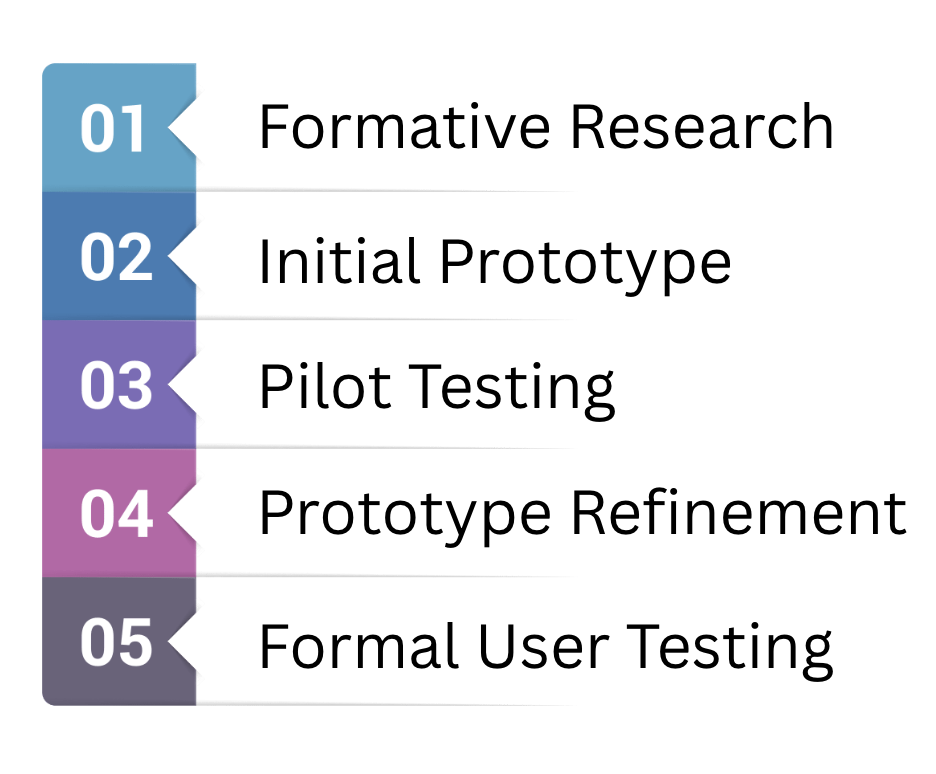Click the white arrow notch beside 03

[x=183, y=385]
